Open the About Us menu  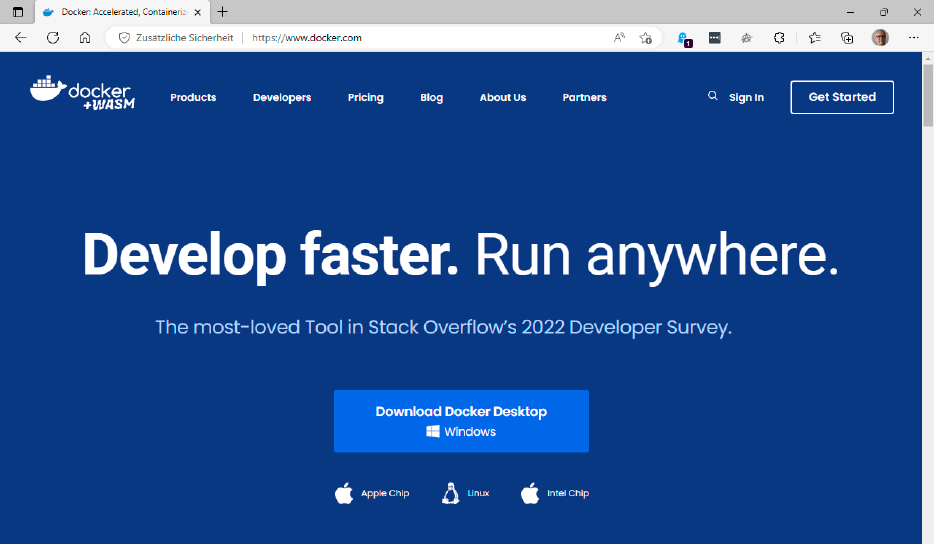click(x=503, y=97)
